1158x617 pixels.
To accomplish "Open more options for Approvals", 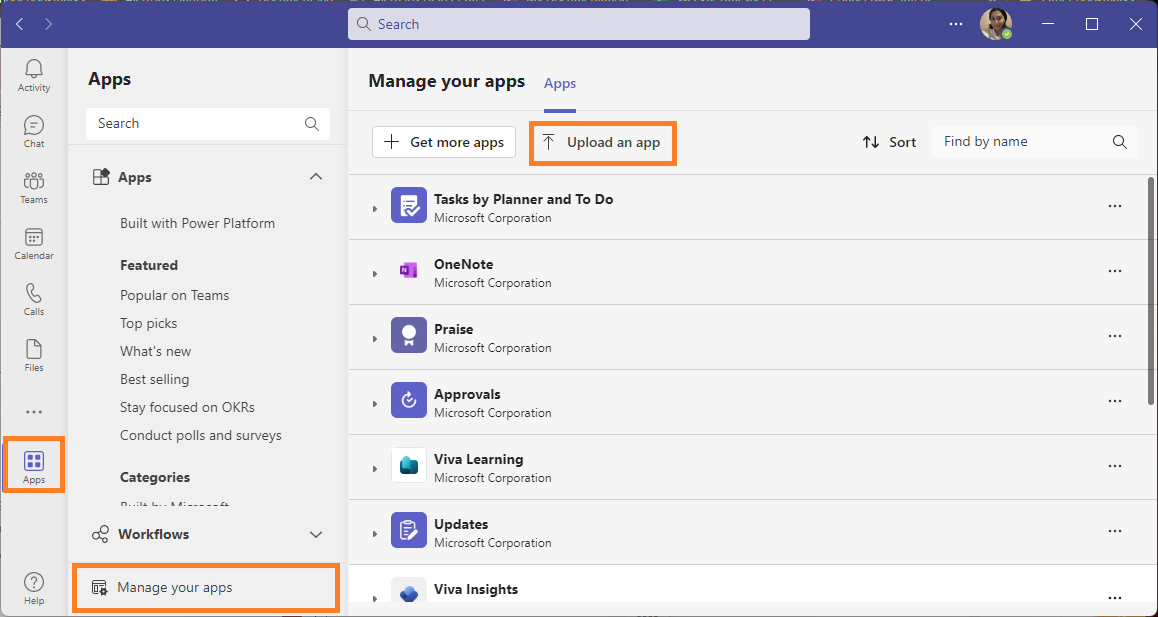I will tap(1115, 401).
